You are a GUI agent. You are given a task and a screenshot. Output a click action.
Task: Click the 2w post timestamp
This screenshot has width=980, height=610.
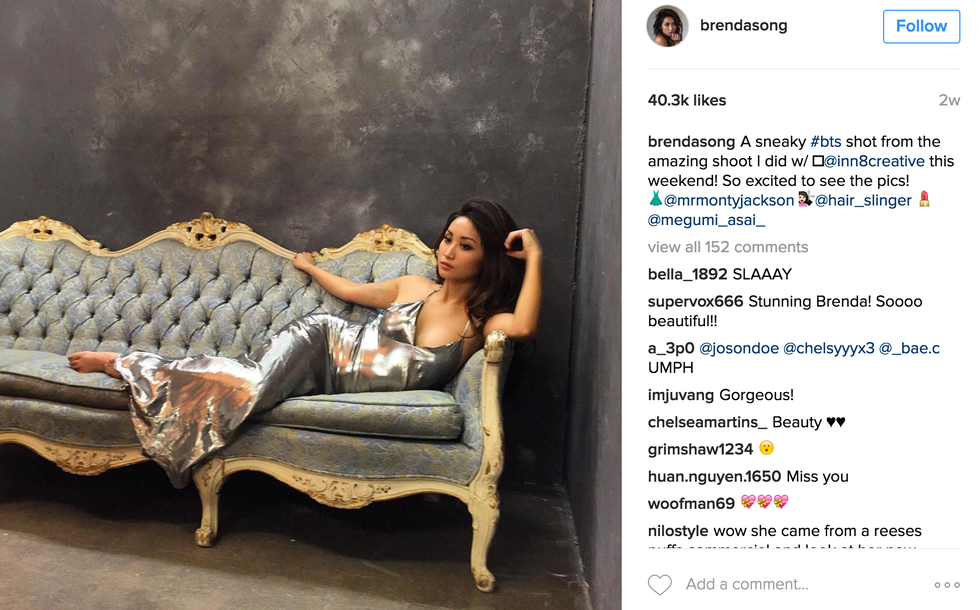(949, 101)
